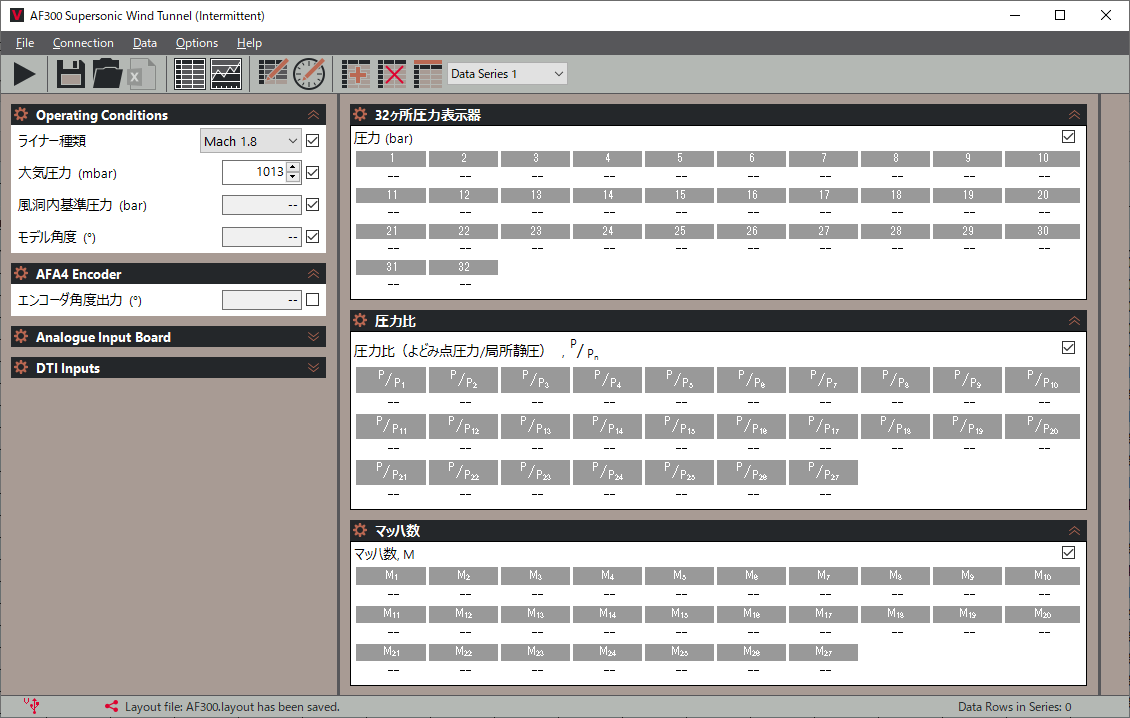Image resolution: width=1130 pixels, height=718 pixels.
Task: Expand the Analogue Input Board panel
Action: [313, 337]
